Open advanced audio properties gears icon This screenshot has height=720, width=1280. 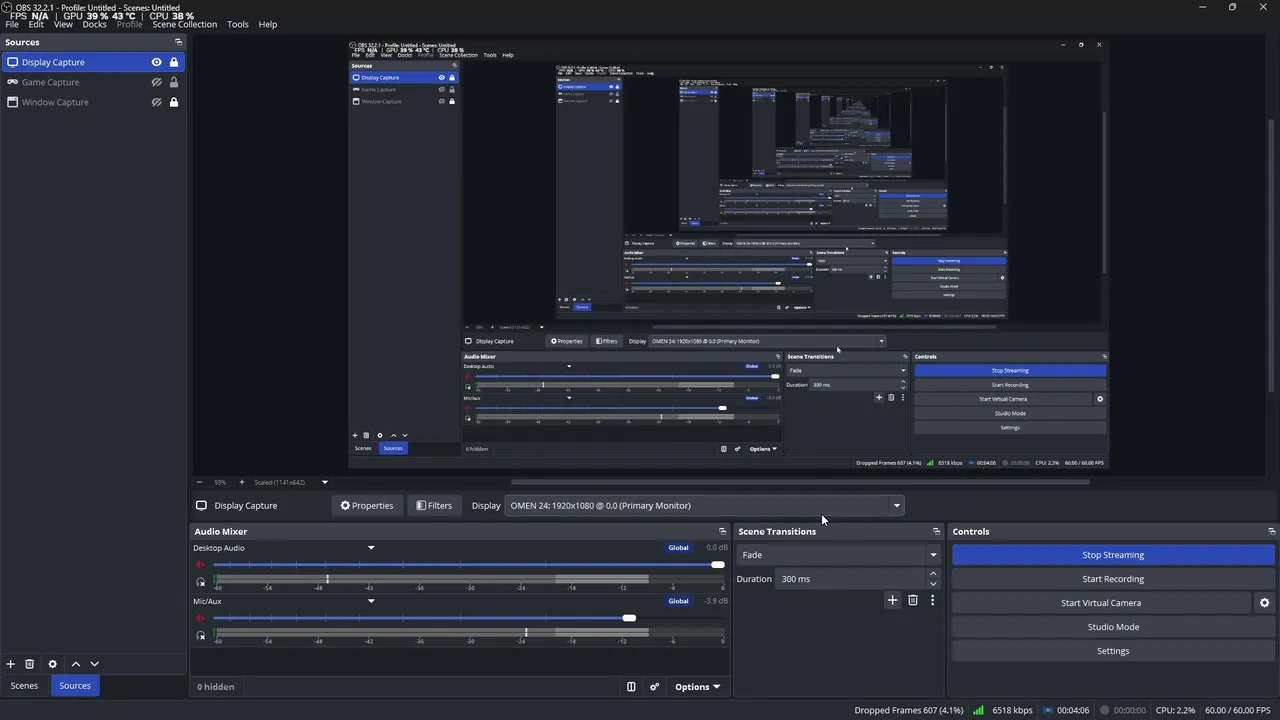click(655, 687)
